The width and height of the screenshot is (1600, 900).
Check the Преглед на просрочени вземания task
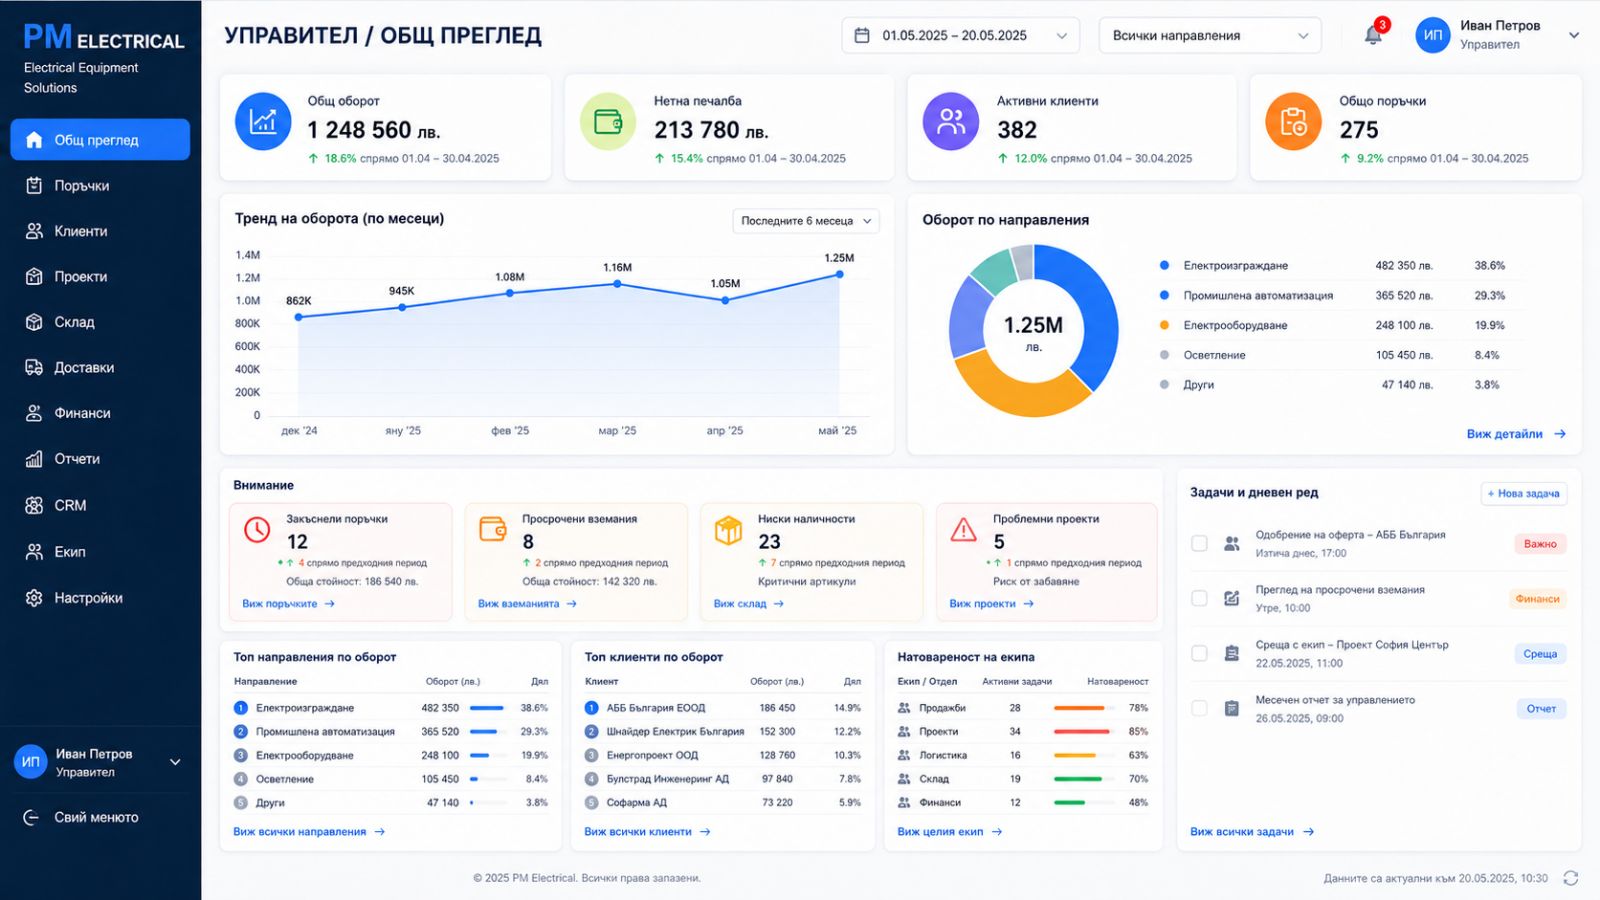pos(1199,598)
